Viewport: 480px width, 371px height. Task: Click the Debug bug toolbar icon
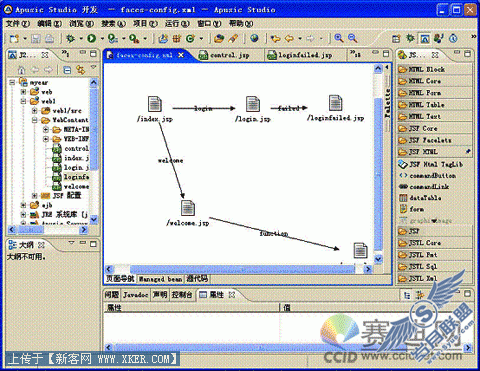tap(70, 39)
